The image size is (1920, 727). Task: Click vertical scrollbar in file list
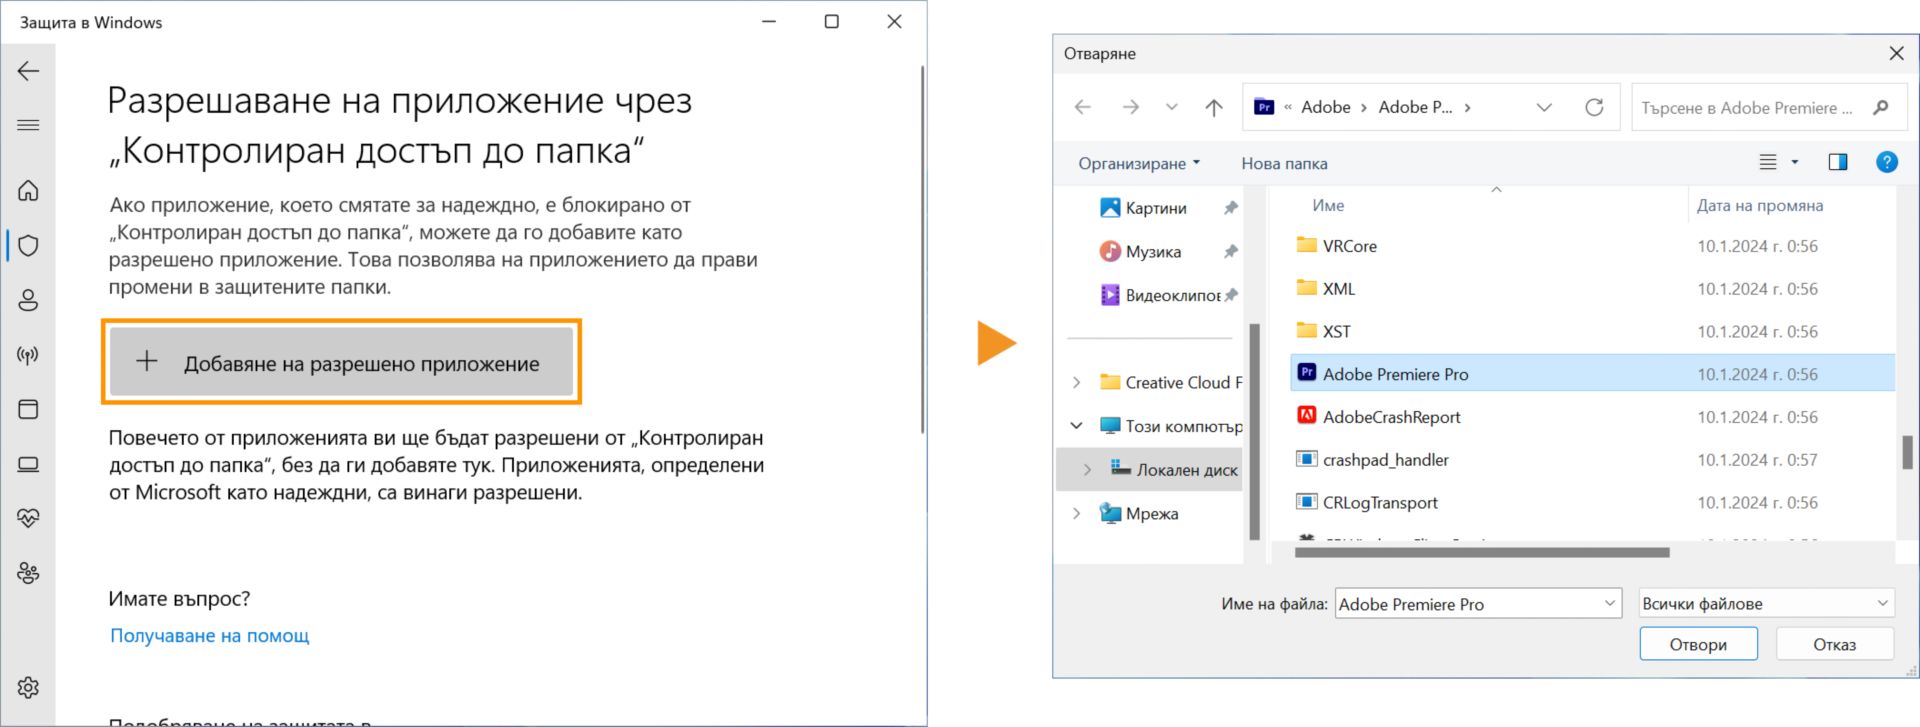(x=1907, y=452)
